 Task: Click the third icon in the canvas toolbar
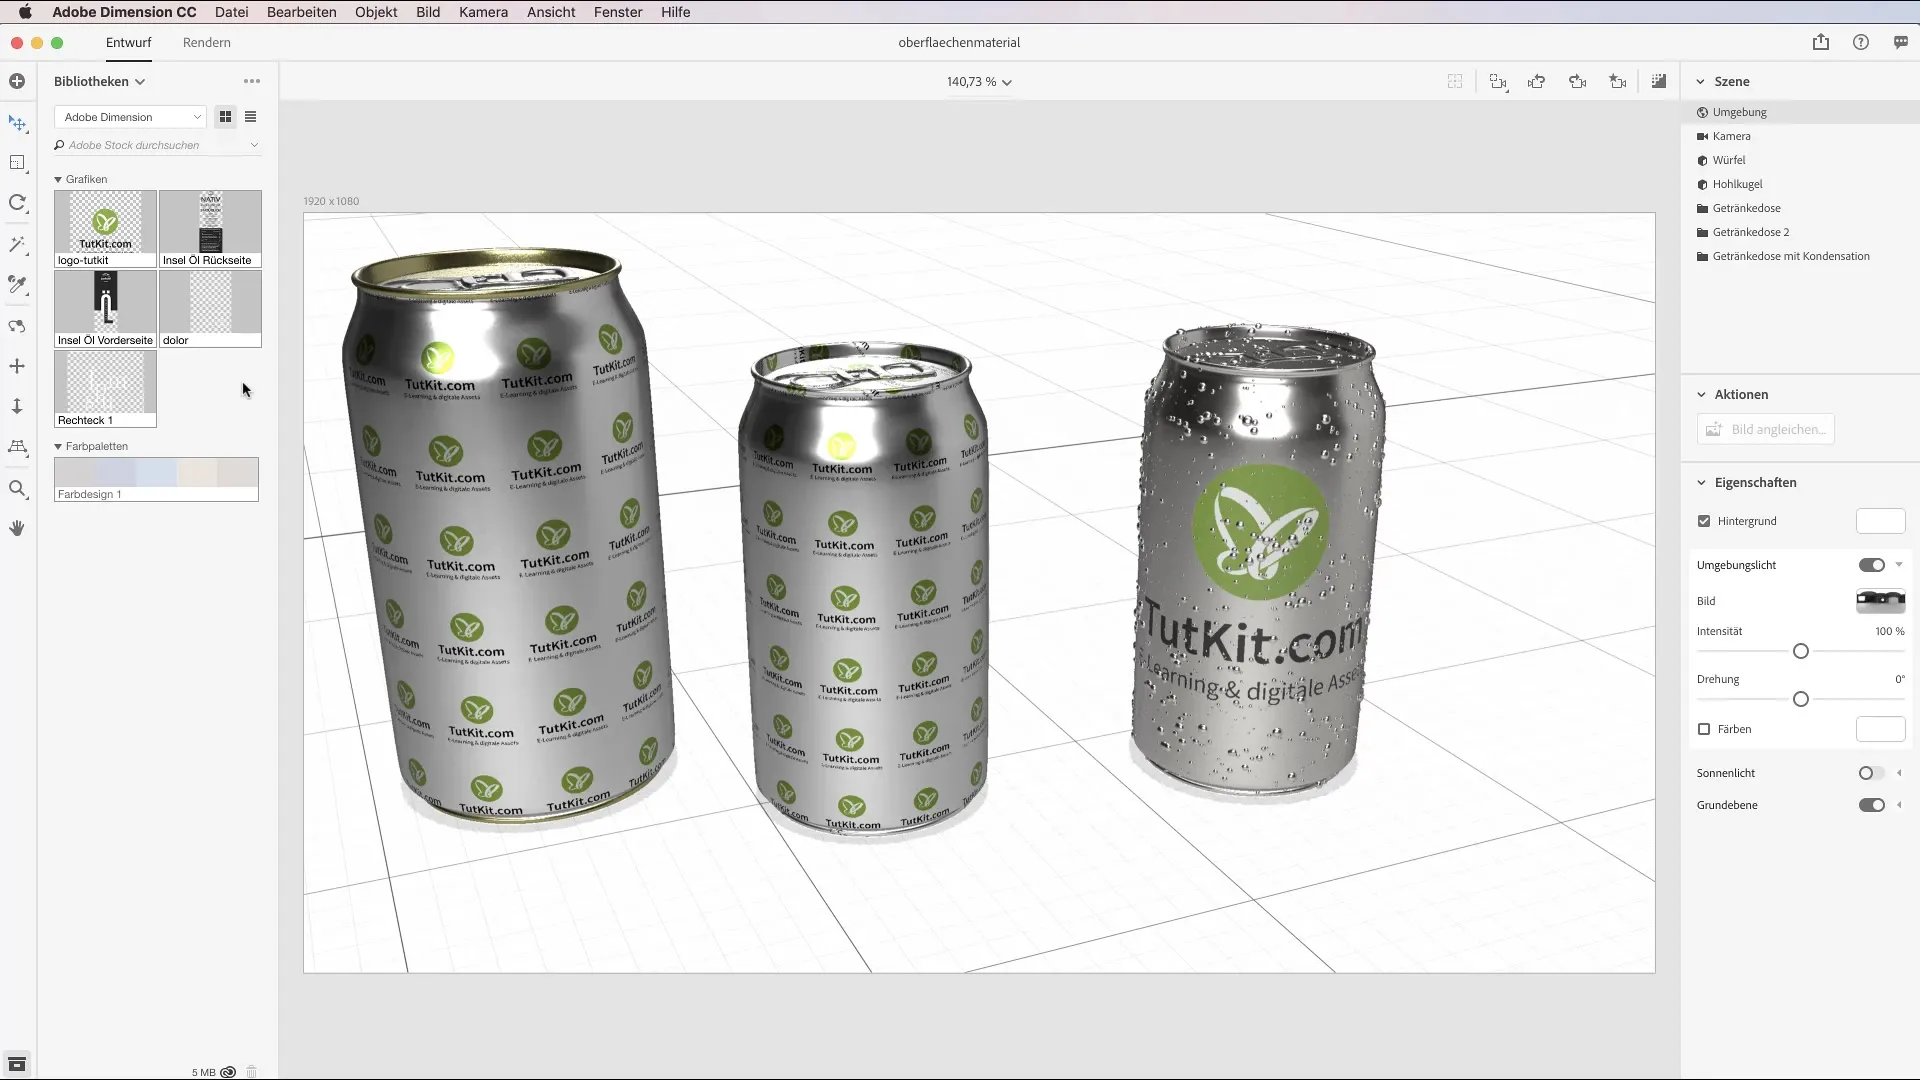[x=1537, y=82]
